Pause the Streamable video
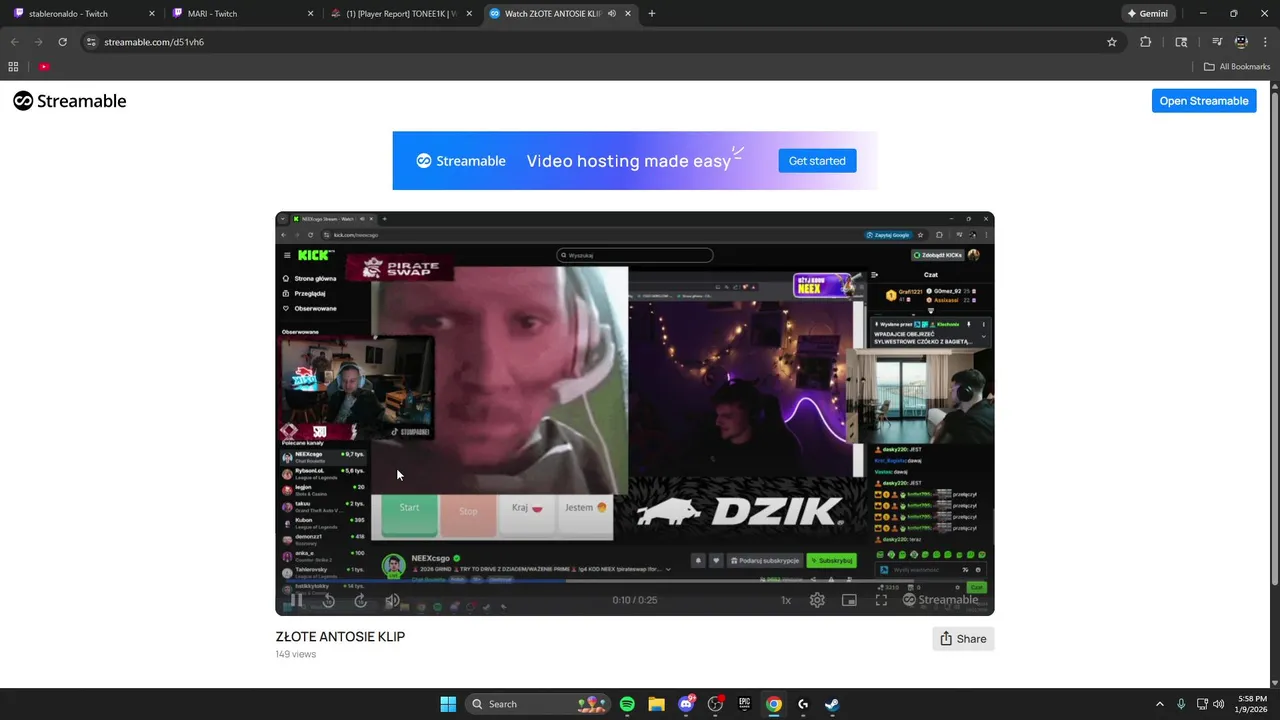Viewport: 1280px width, 720px height. click(x=297, y=600)
